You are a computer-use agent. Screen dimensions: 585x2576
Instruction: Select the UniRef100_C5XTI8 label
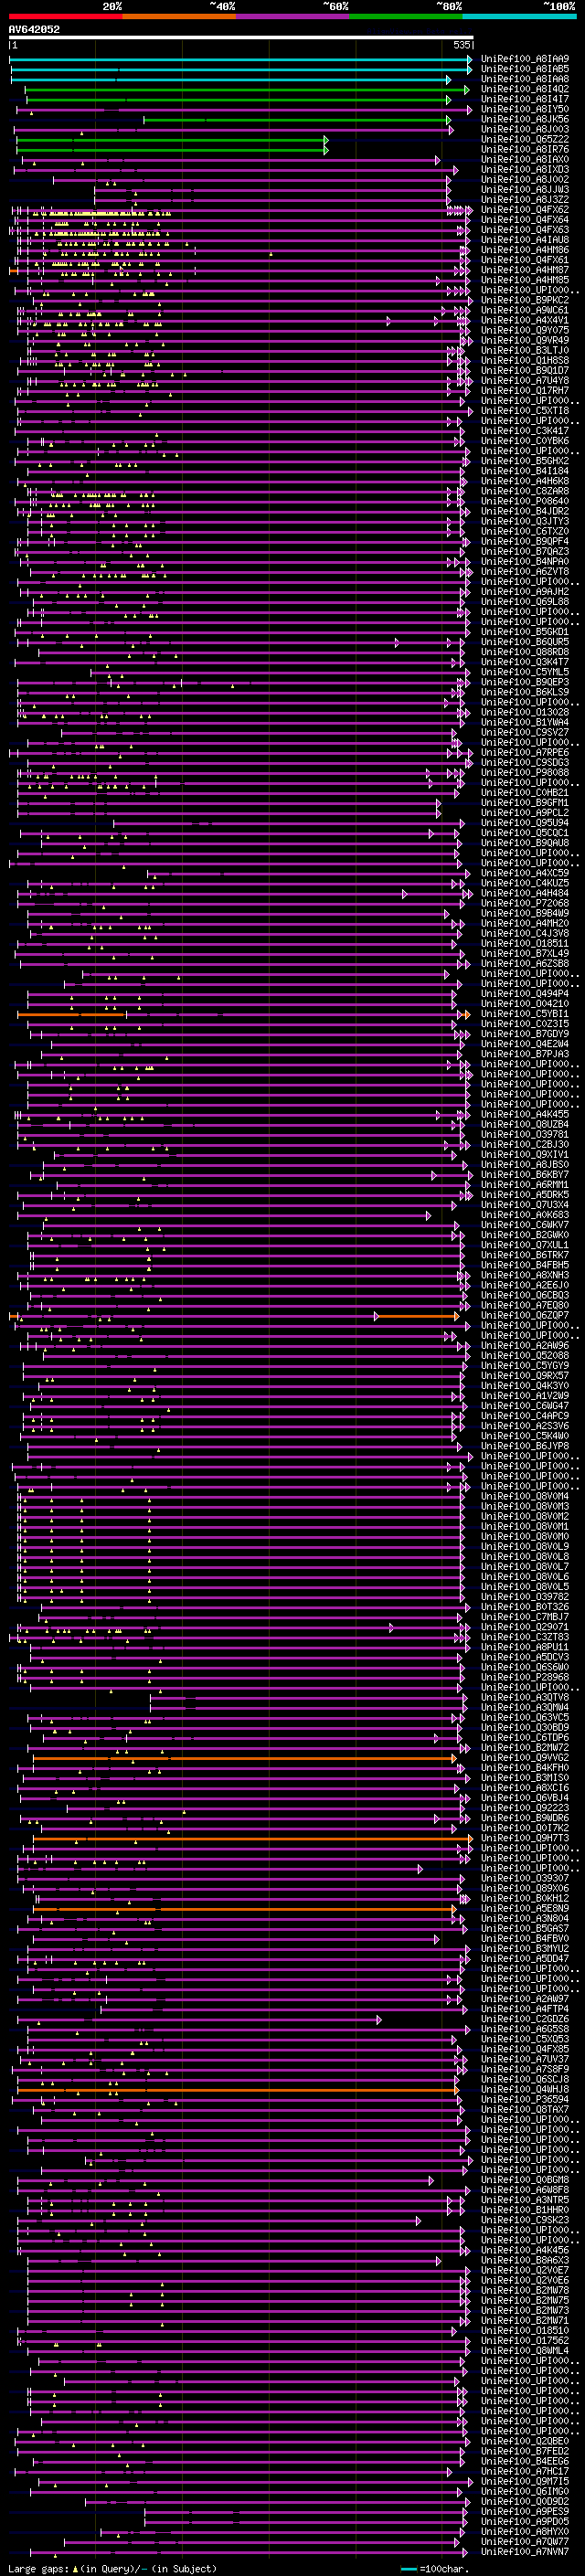coord(525,411)
